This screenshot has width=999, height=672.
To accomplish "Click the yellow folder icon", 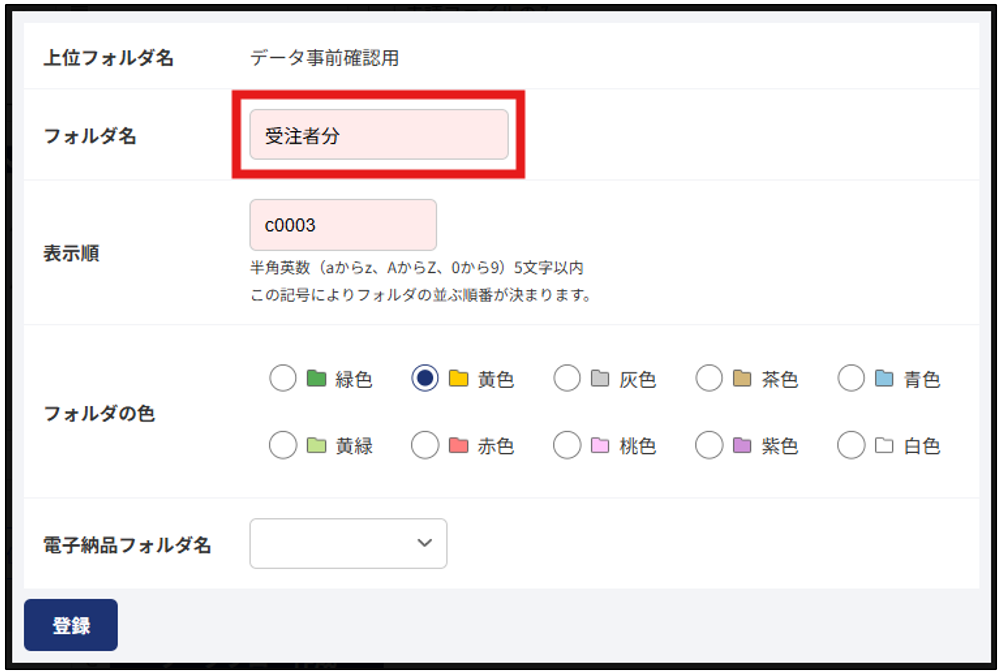I will pos(459,378).
